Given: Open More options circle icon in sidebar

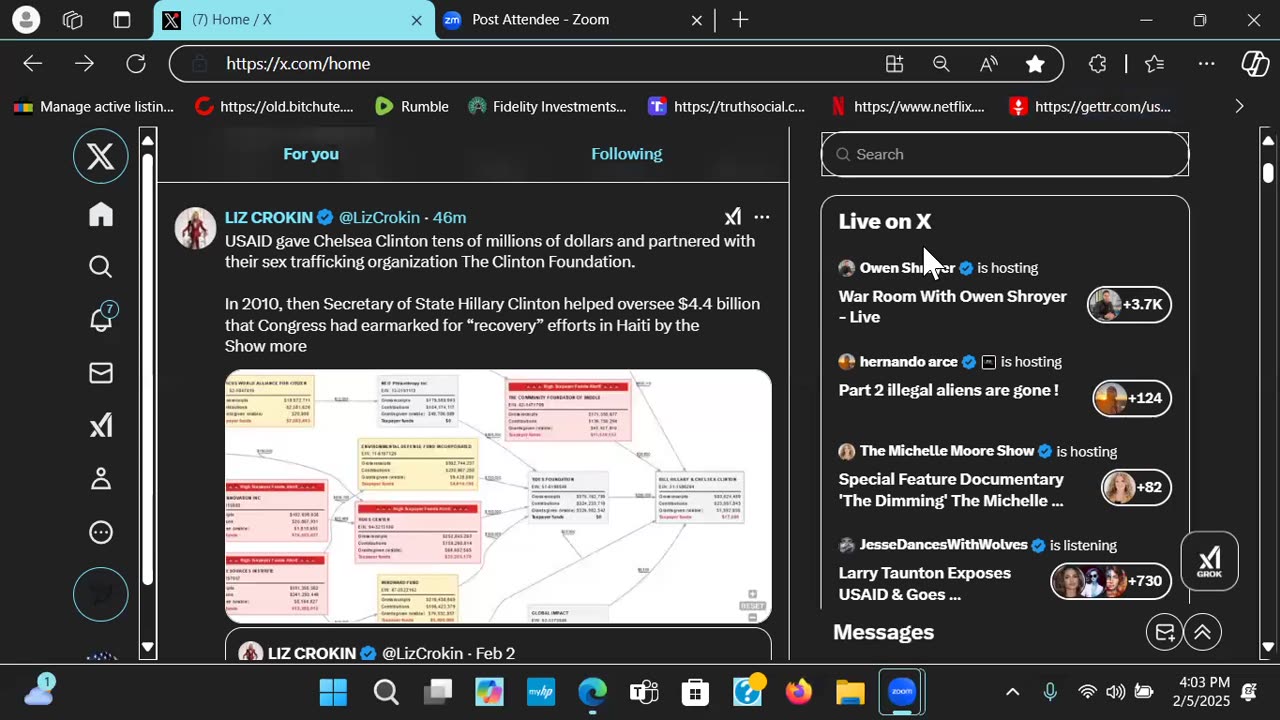Looking at the screenshot, I should pyautogui.click(x=101, y=532).
